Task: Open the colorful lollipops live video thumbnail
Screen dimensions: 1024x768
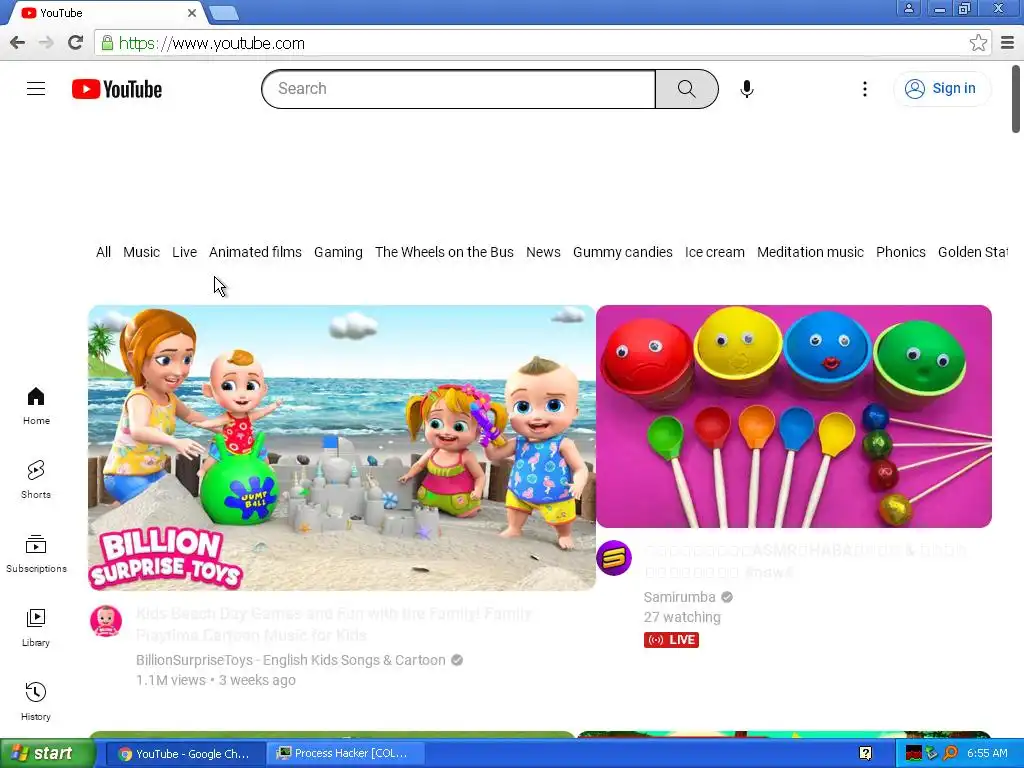Action: click(793, 416)
